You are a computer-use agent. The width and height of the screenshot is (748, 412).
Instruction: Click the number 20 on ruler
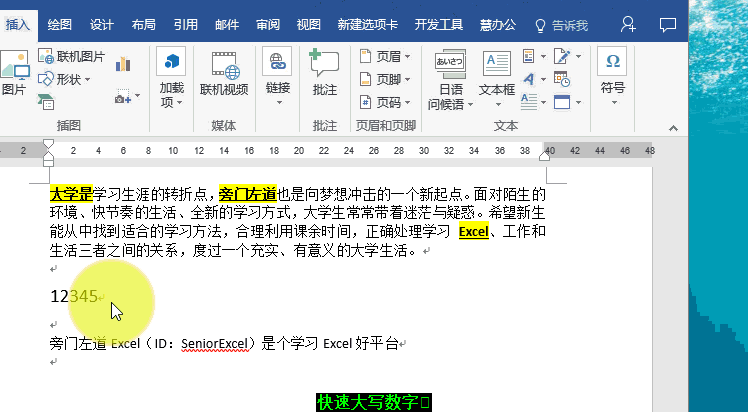pos(299,151)
